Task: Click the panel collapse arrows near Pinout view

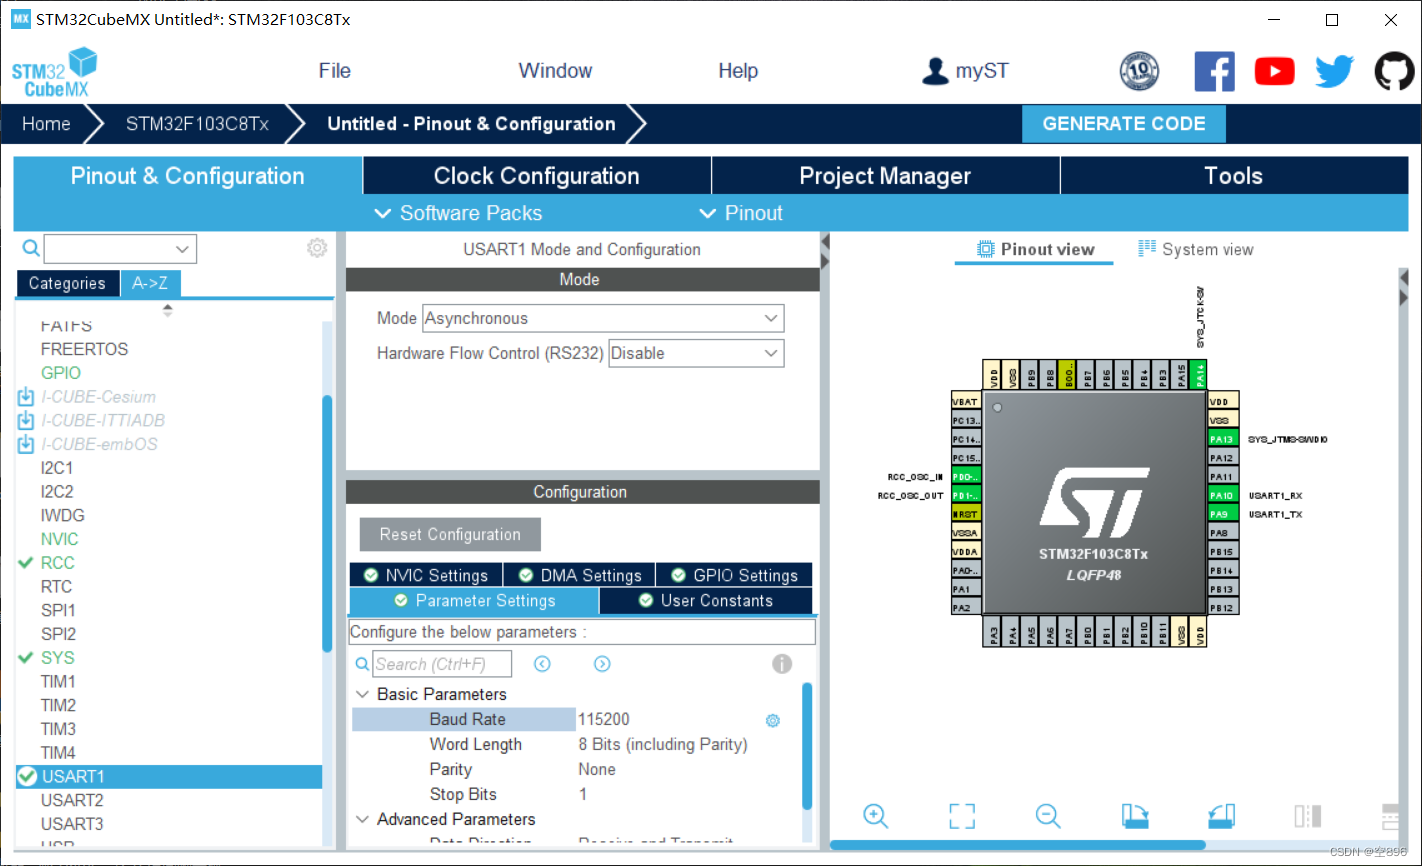Action: pyautogui.click(x=825, y=251)
